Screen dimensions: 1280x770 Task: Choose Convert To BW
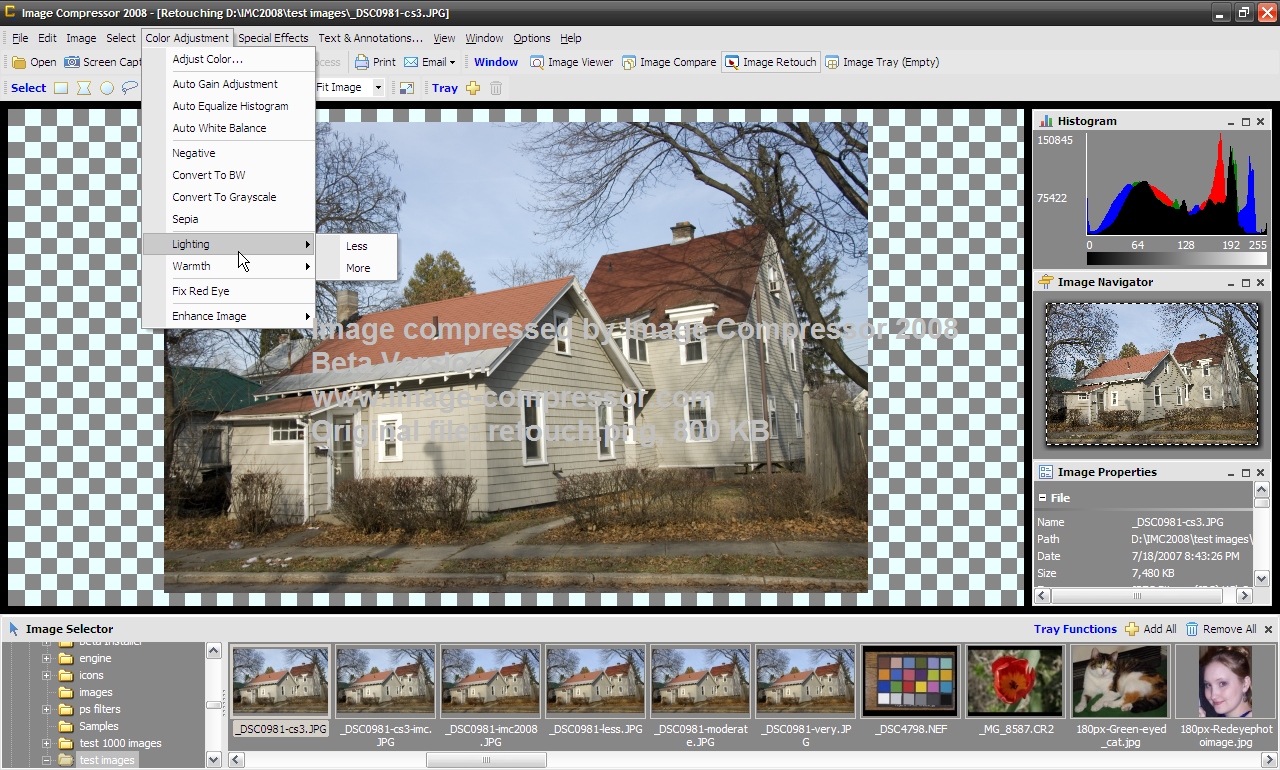229,175
